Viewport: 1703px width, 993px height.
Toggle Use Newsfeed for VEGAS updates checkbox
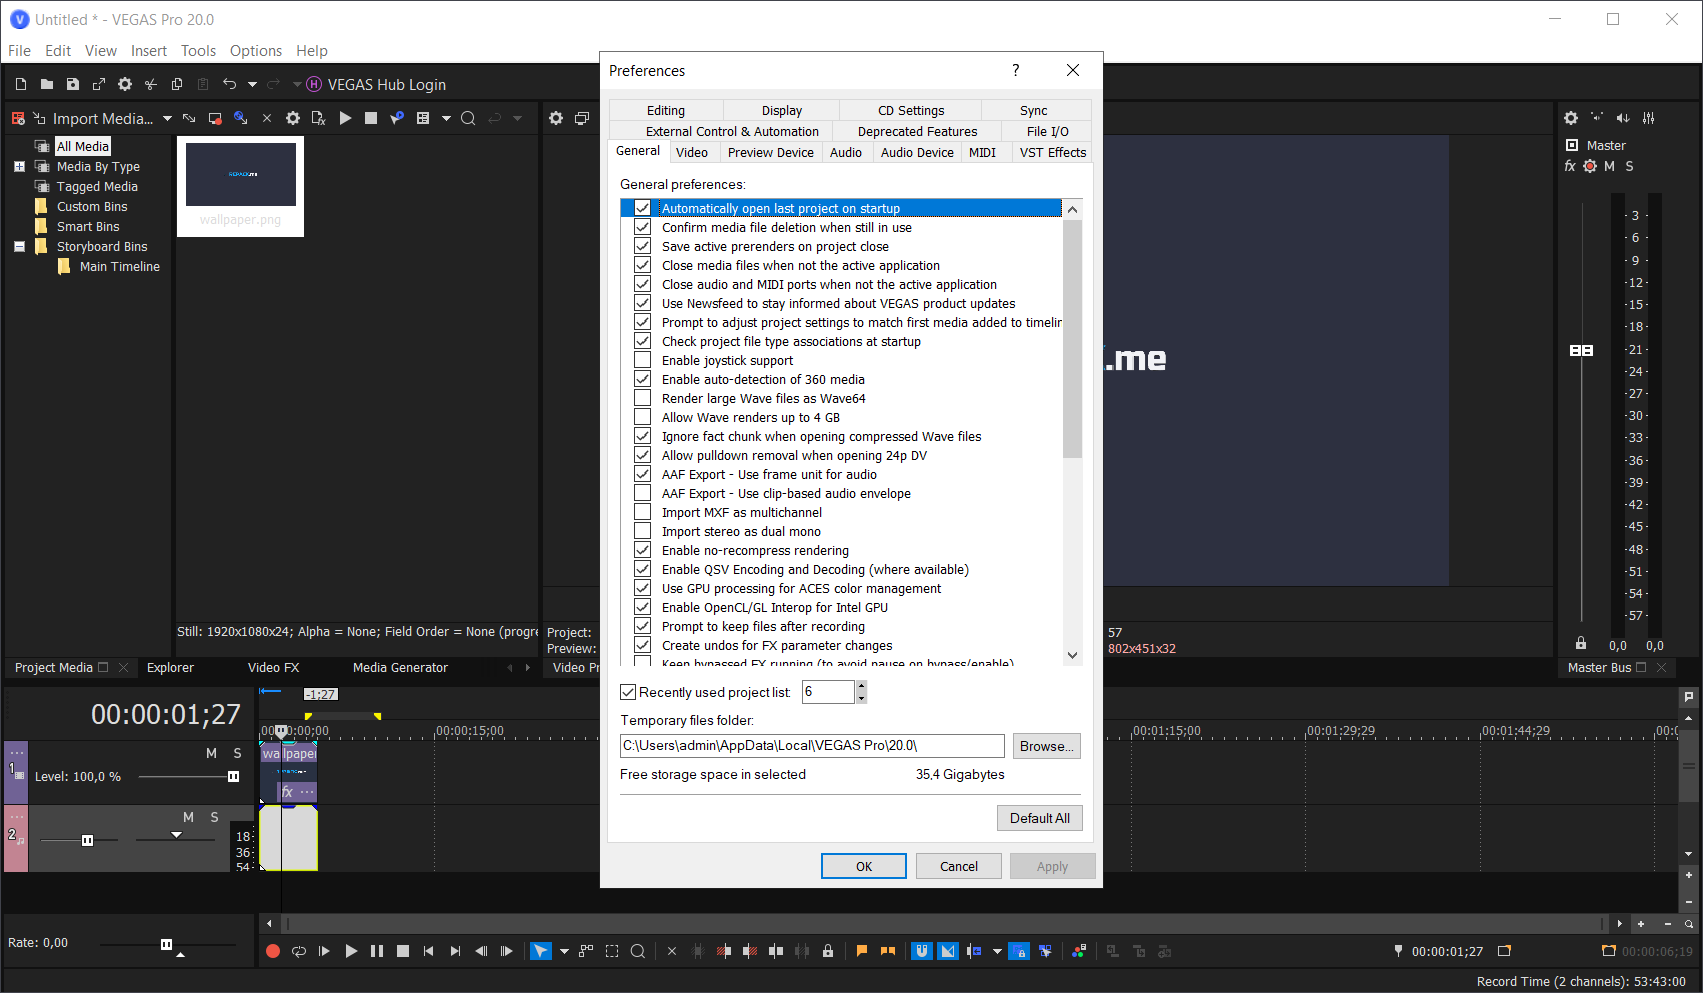[x=643, y=304]
